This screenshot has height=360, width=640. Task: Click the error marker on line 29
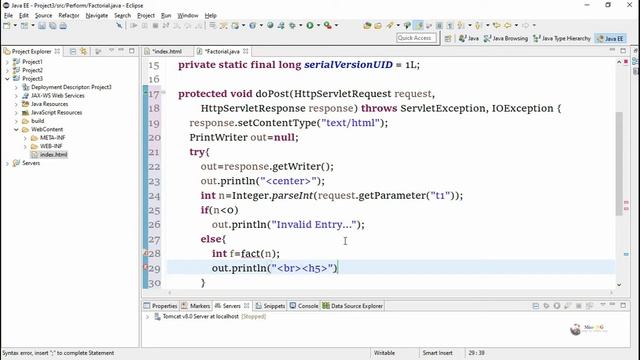(145, 267)
